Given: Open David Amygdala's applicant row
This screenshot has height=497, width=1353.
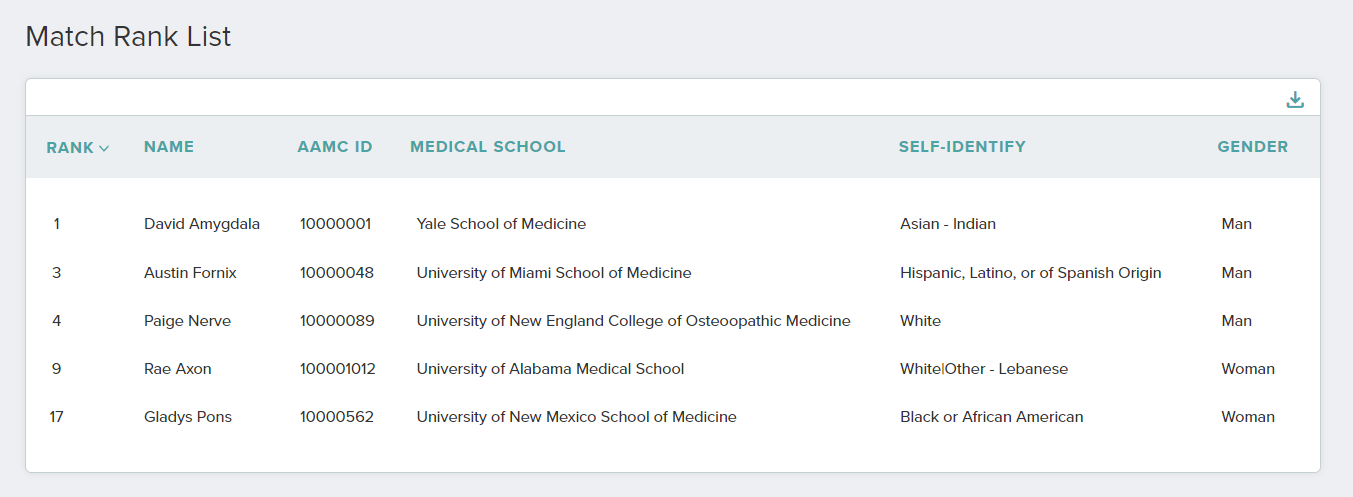Looking at the screenshot, I should (672, 224).
